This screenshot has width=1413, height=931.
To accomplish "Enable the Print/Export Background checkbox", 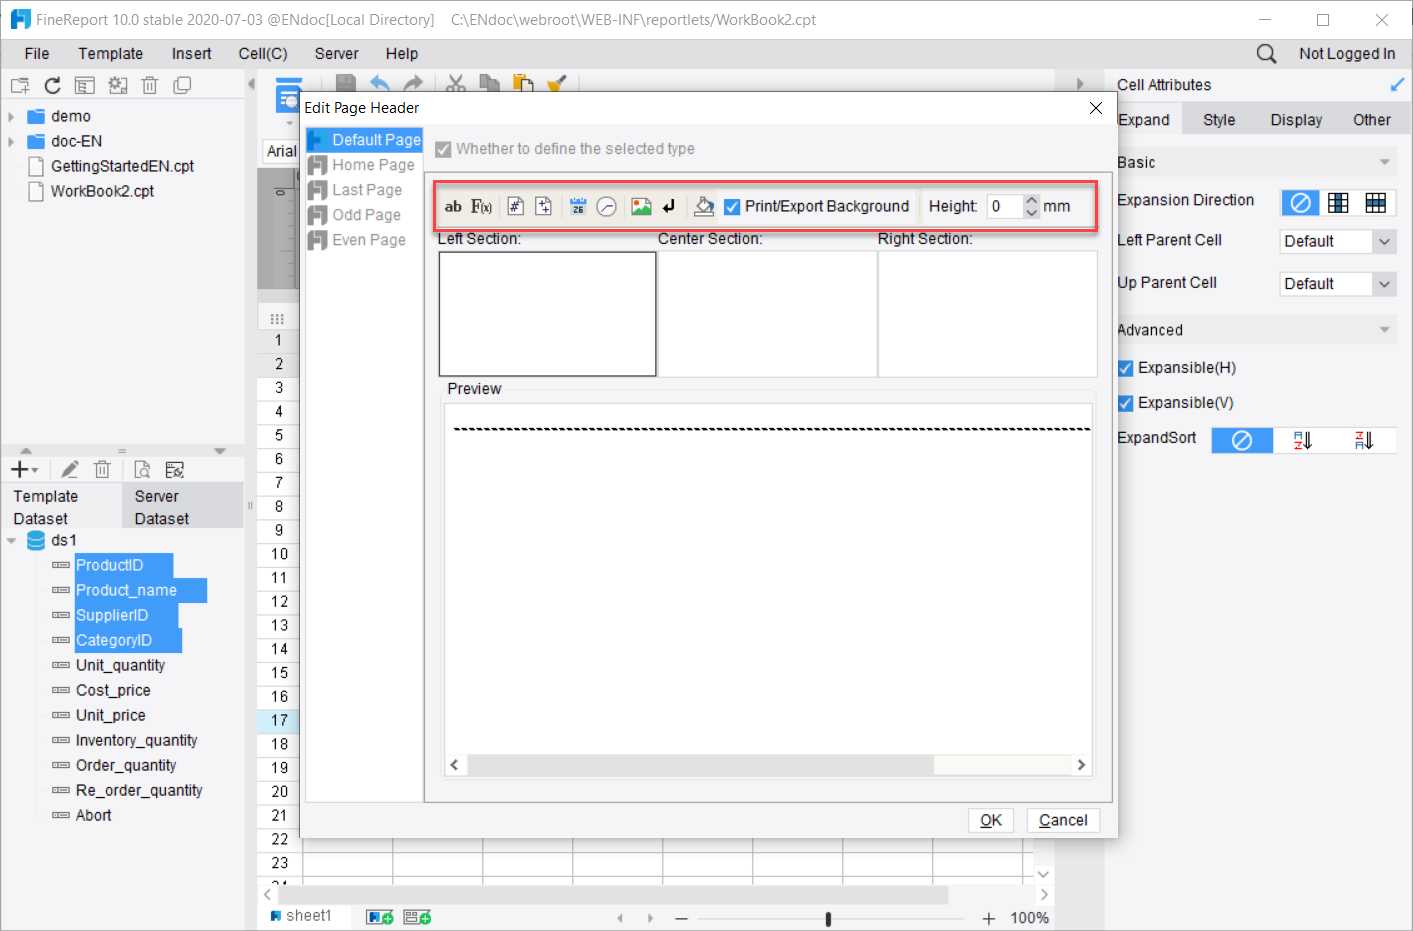I will point(733,206).
